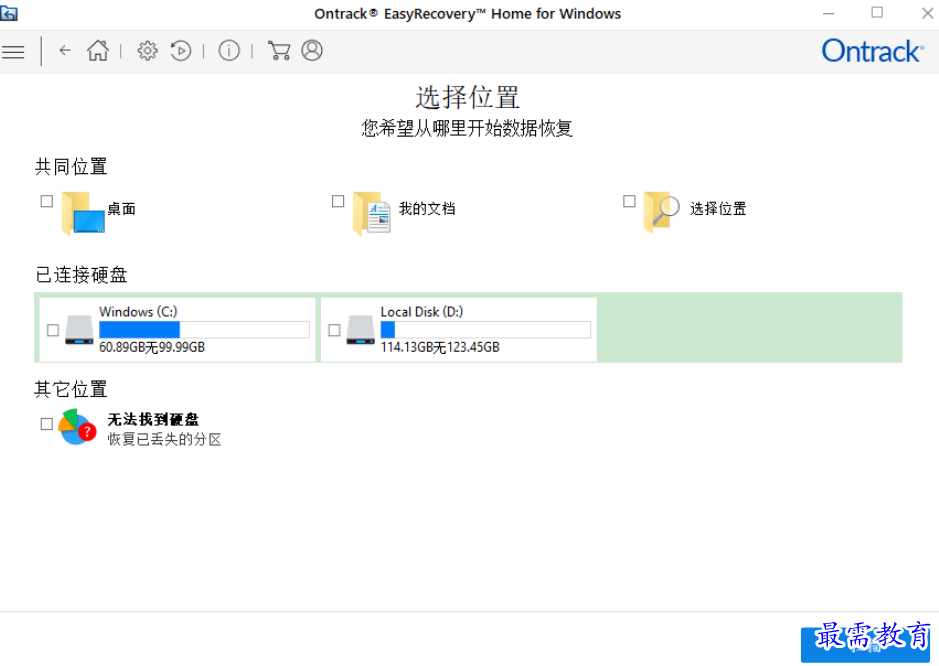Select the 我的文档 label
The image size is (939, 666).
tap(427, 209)
